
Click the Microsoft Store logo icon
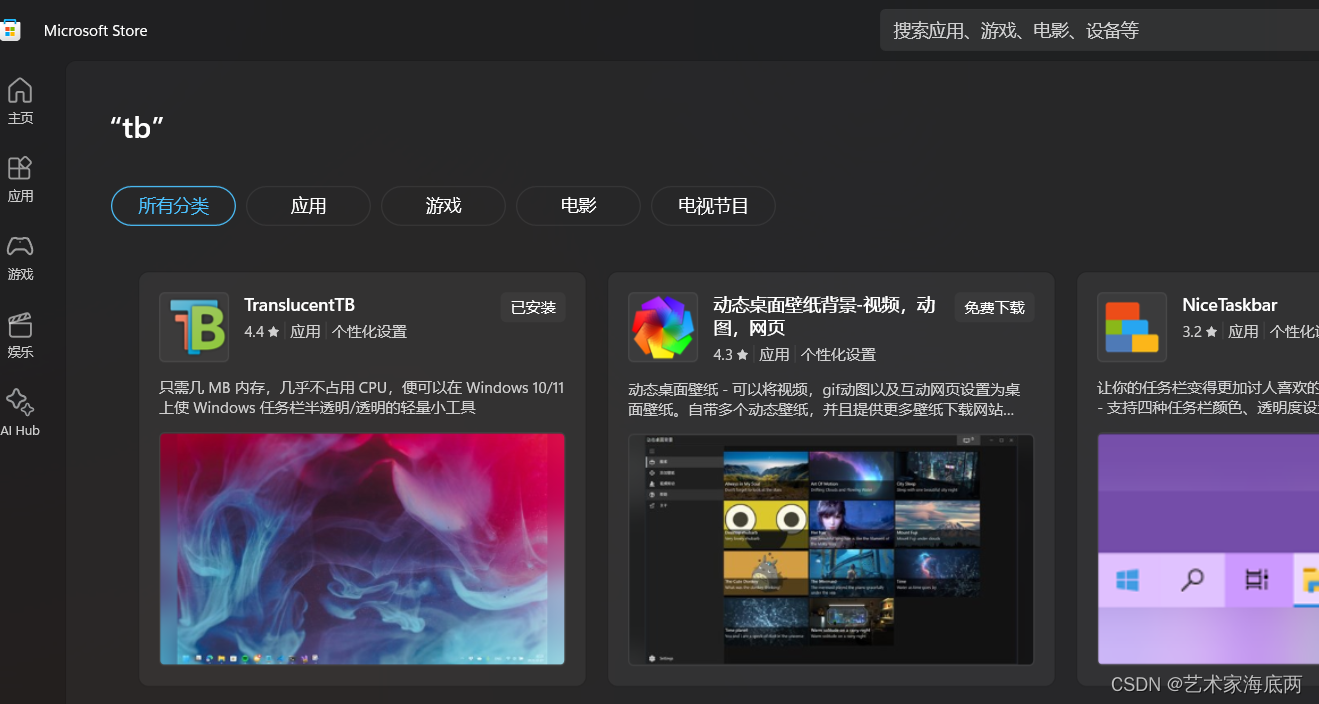click(9, 30)
